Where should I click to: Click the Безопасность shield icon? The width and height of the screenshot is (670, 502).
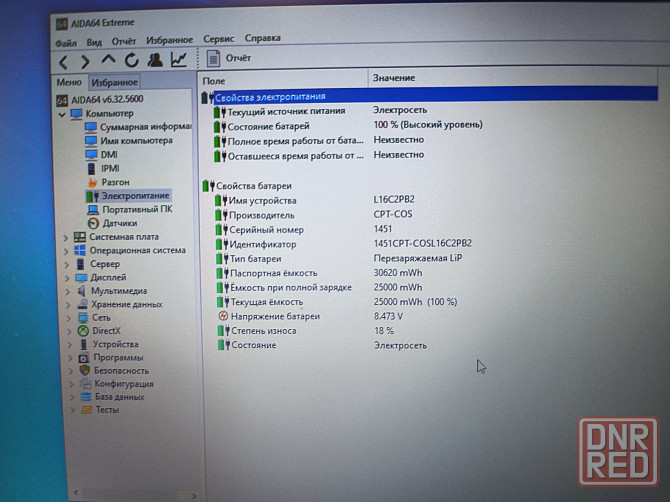[85, 371]
